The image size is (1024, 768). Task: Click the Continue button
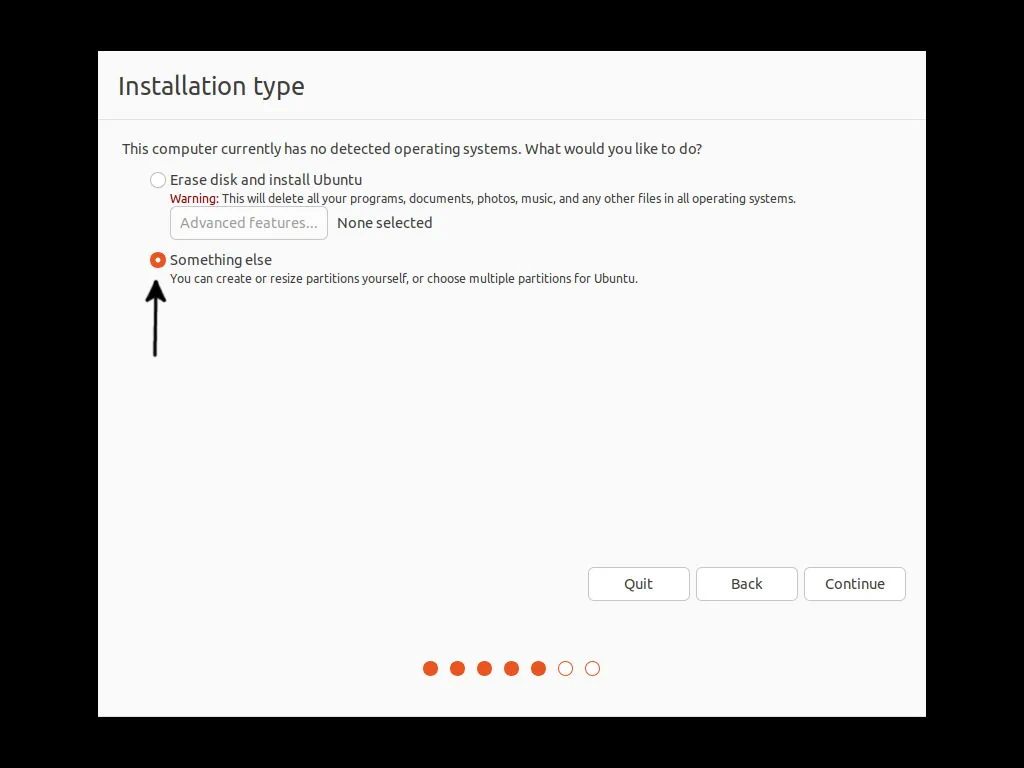point(854,584)
